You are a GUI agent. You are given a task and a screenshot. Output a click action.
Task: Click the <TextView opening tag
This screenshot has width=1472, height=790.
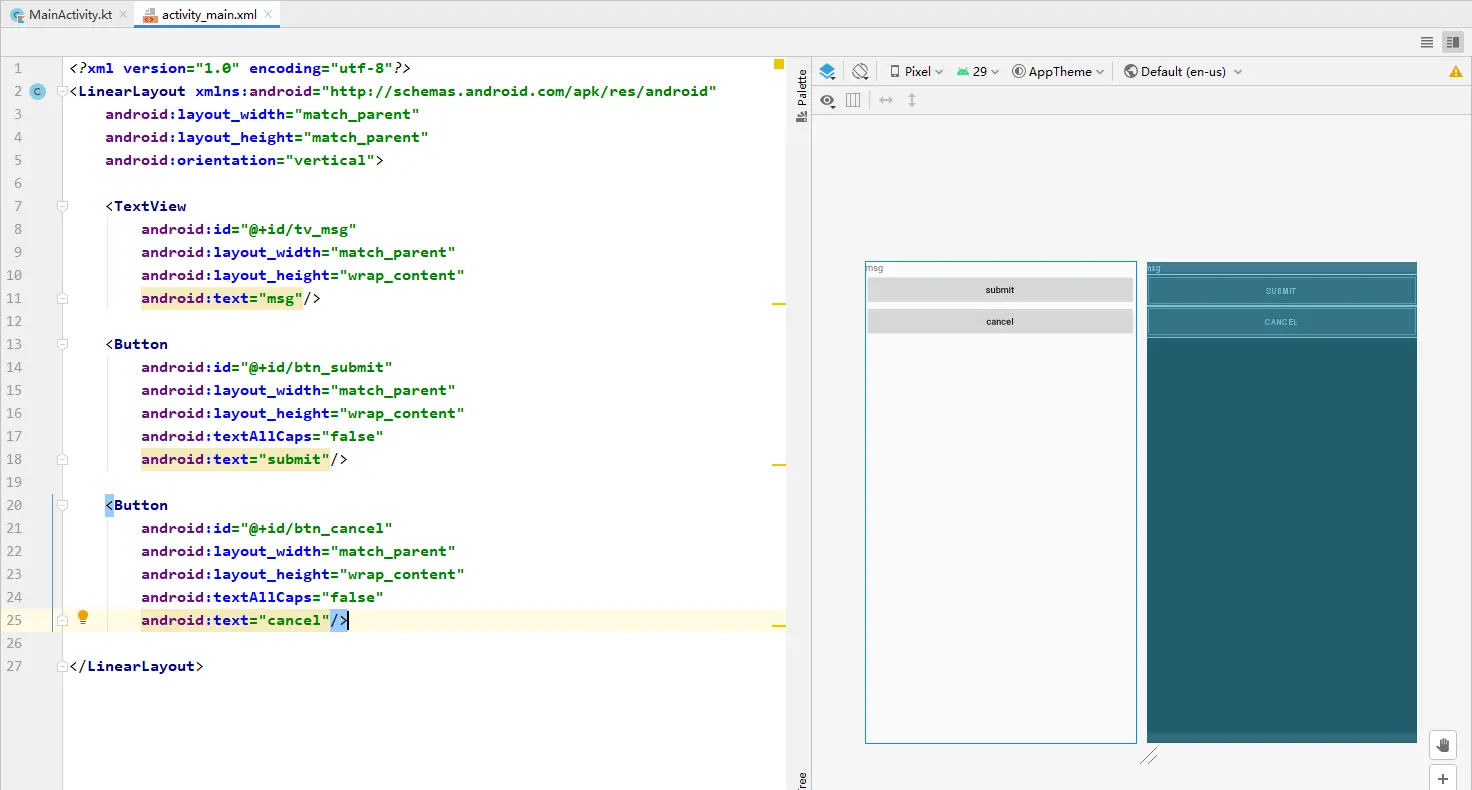click(x=146, y=206)
